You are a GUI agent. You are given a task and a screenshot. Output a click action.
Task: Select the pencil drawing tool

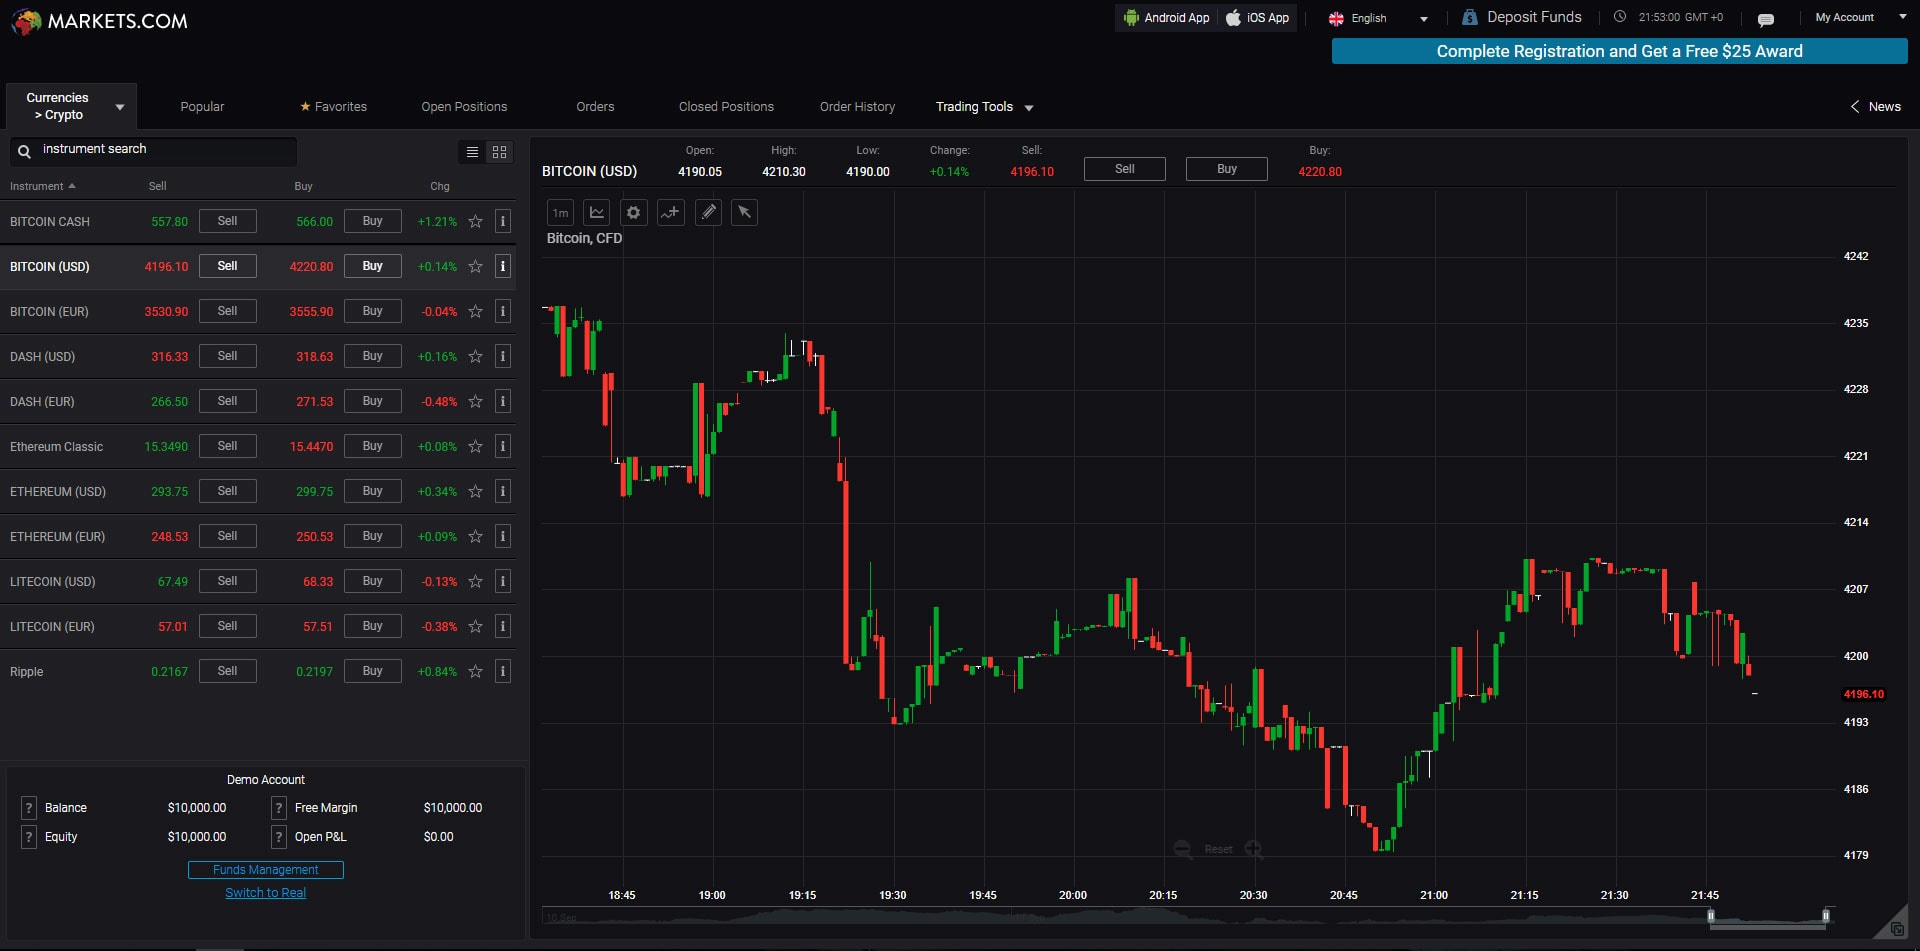[708, 213]
